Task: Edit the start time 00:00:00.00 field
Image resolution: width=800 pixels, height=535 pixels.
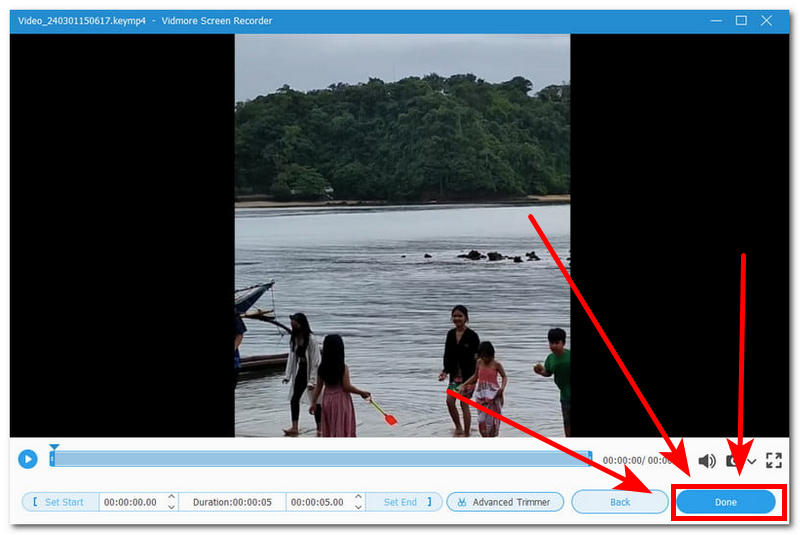Action: click(130, 502)
